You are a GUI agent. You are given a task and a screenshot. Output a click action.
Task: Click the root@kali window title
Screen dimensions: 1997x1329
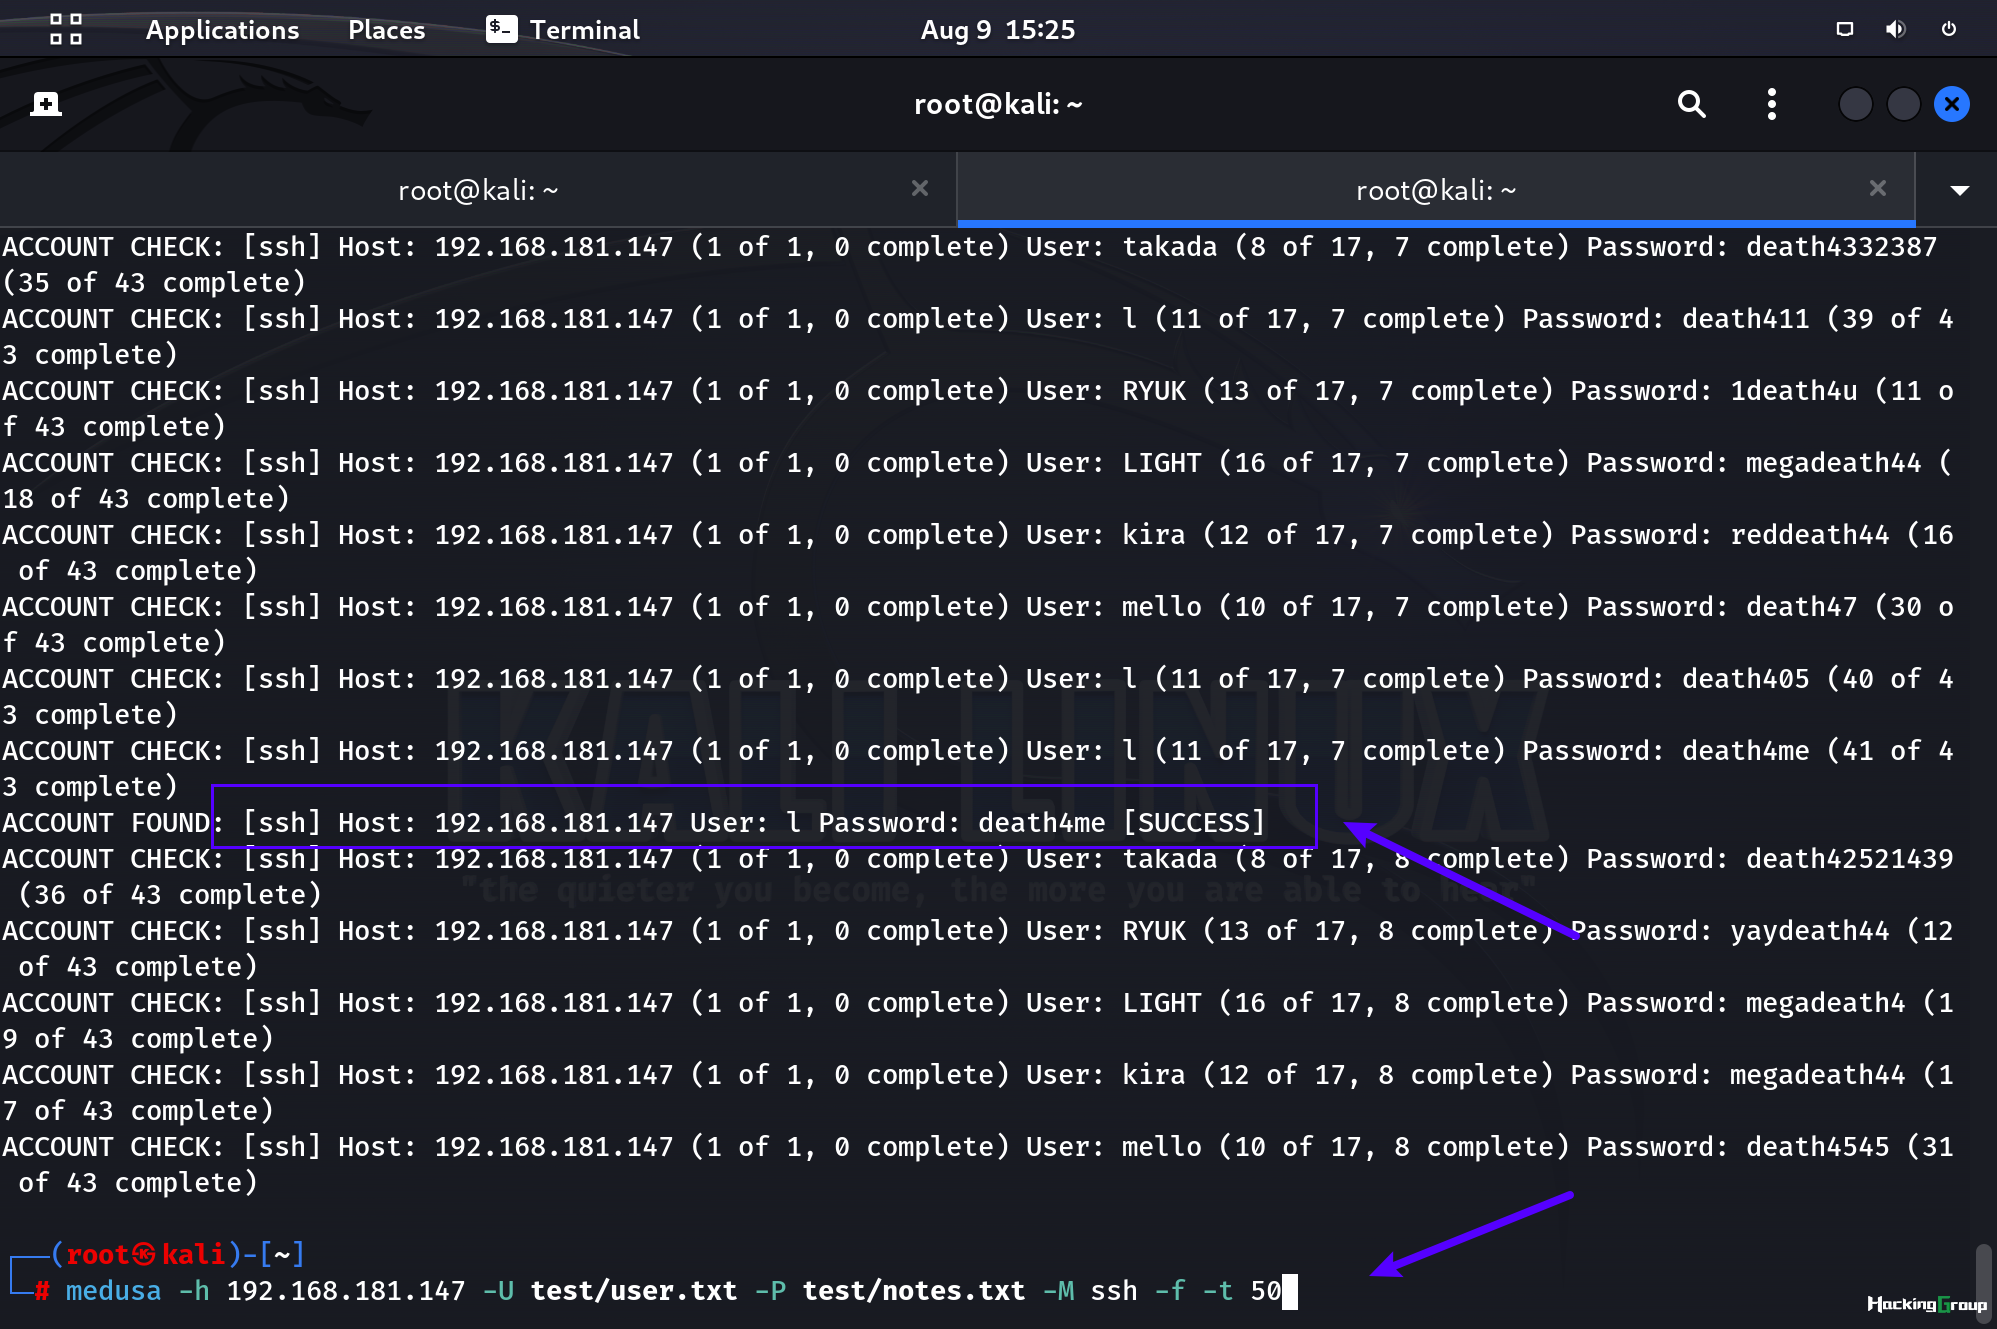(x=998, y=104)
